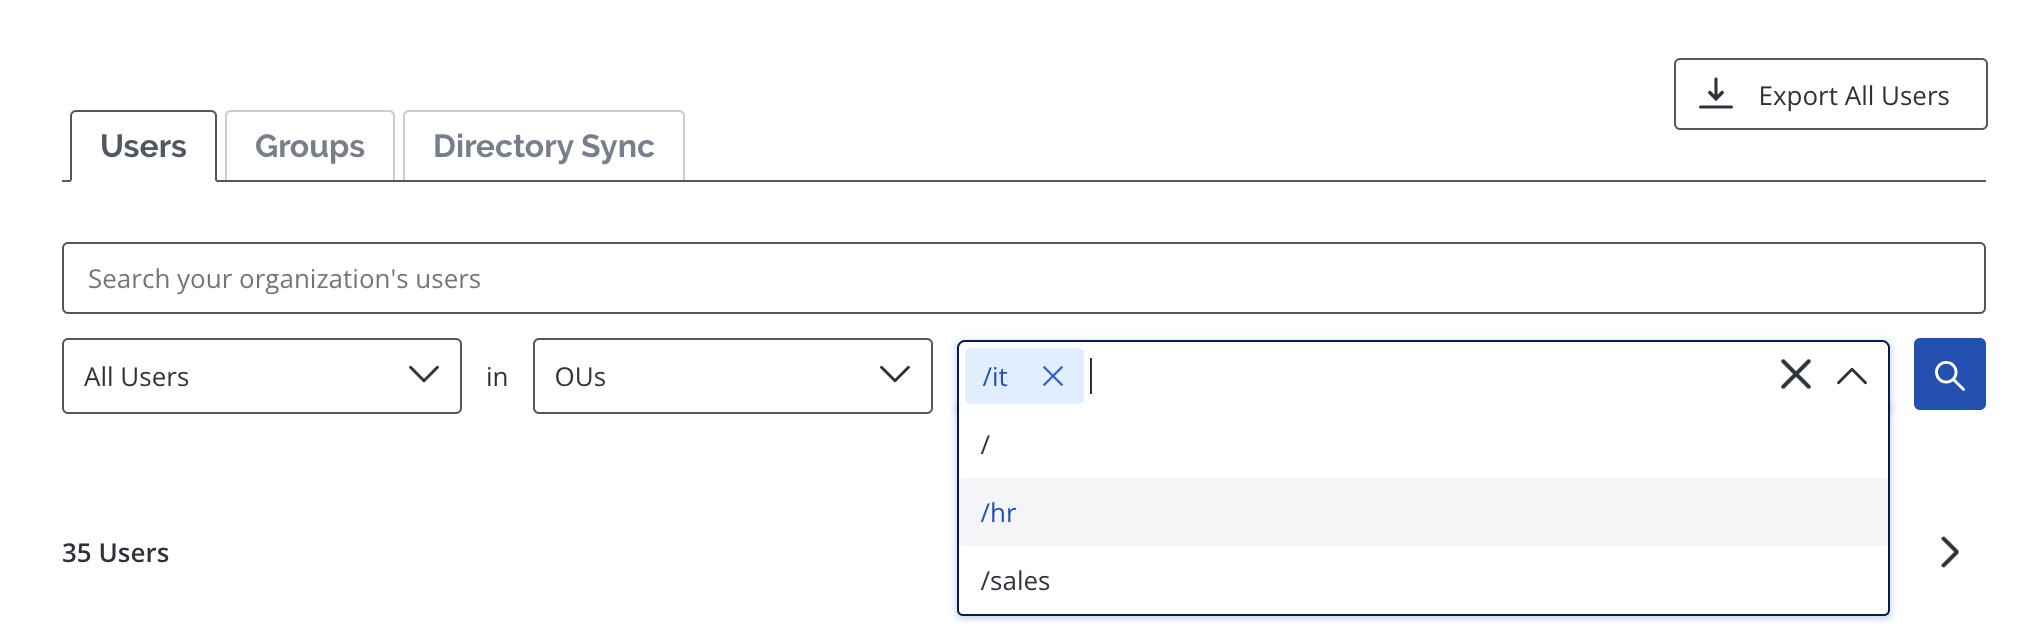Go to the next page with the right chevron
The width and height of the screenshot is (2038, 630).
[1949, 552]
